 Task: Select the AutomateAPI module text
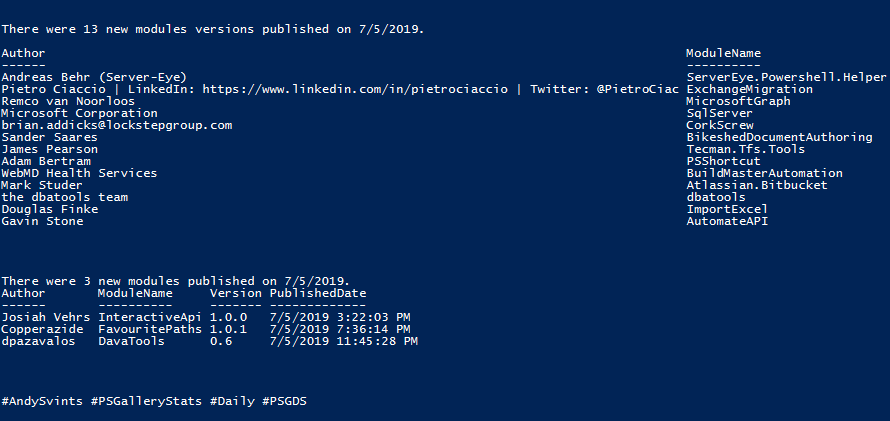727,221
